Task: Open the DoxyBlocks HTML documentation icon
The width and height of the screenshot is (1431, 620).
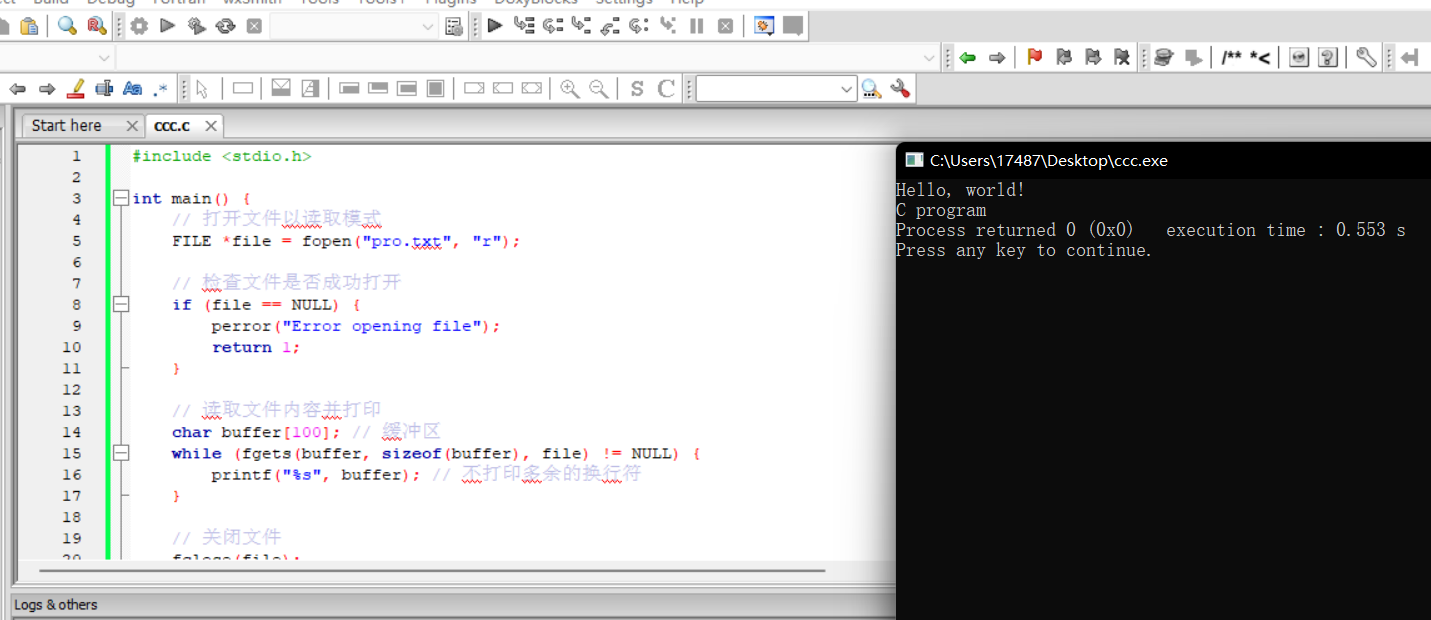Action: tap(1299, 58)
